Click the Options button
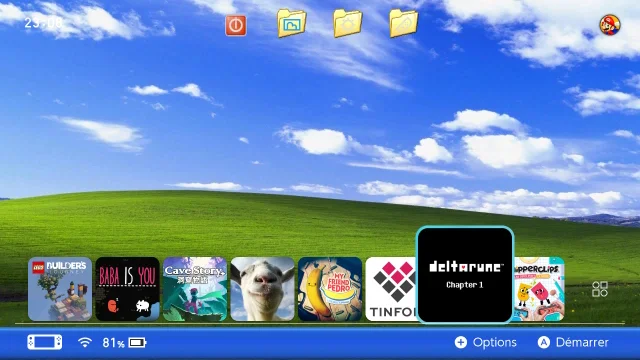This screenshot has width=640, height=360. tap(486, 342)
